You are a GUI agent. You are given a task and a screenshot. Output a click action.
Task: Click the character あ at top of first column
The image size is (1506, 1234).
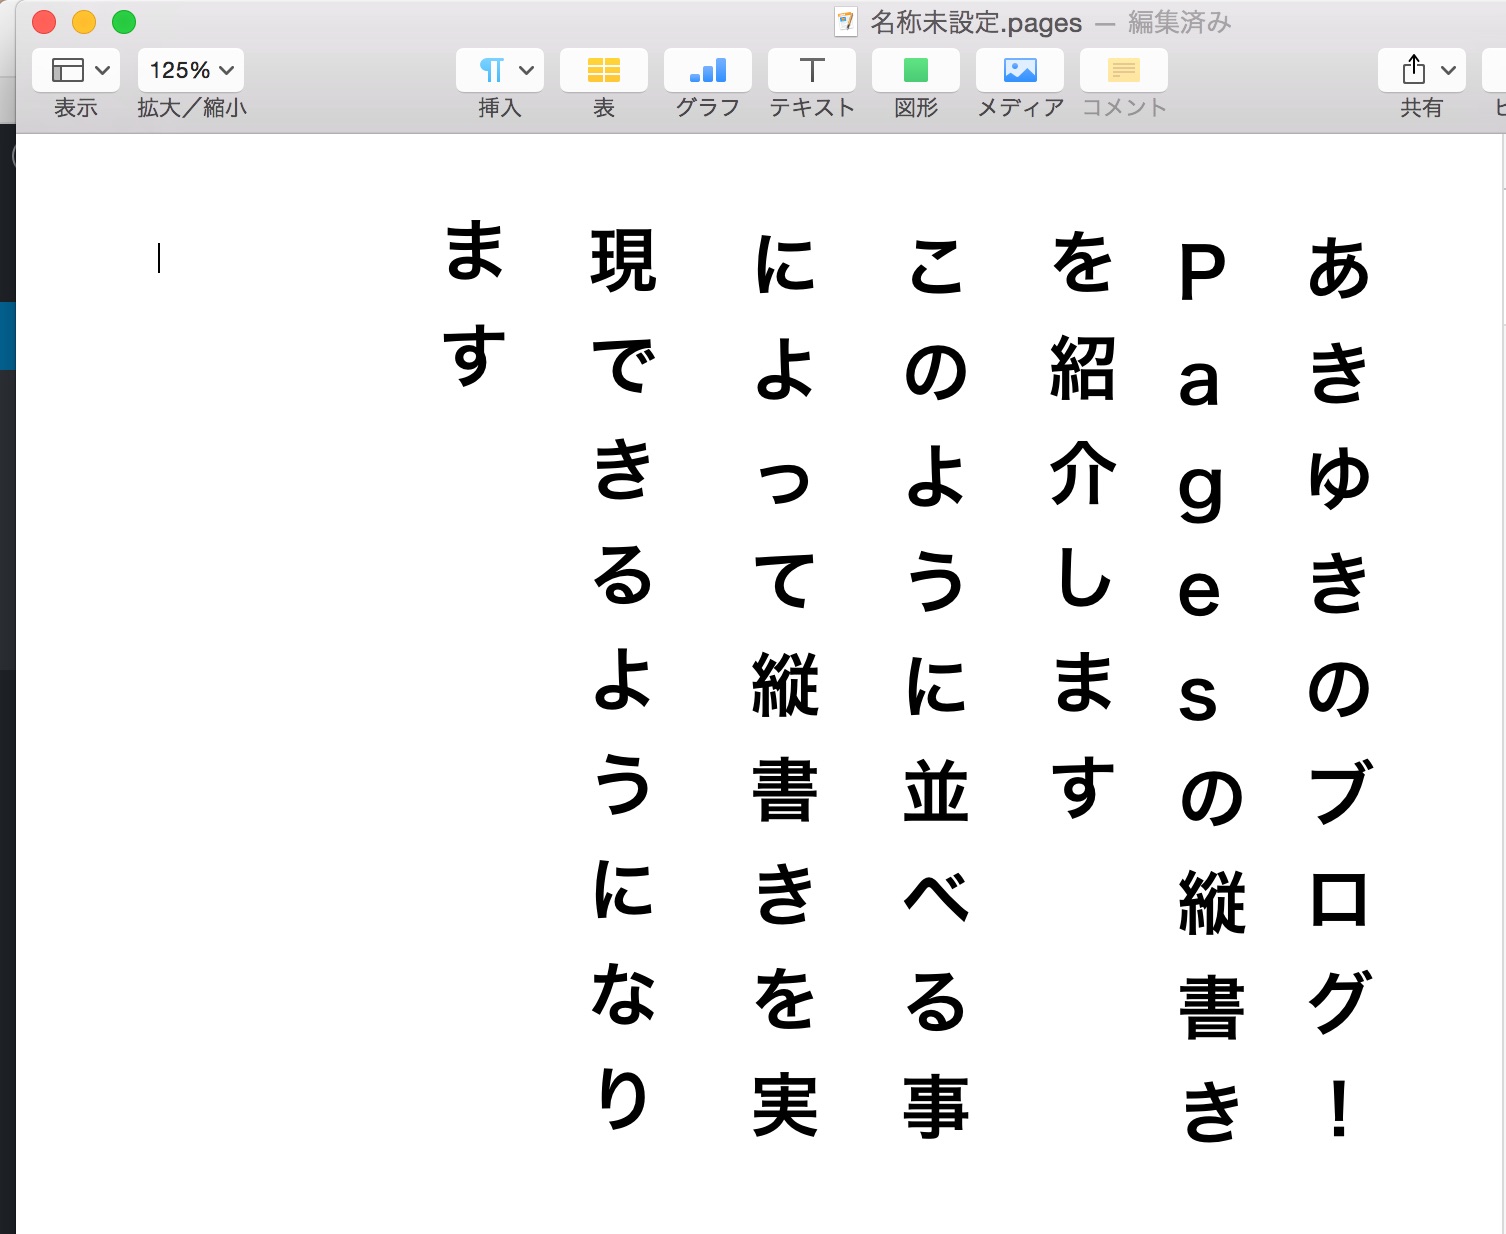[x=1339, y=268]
